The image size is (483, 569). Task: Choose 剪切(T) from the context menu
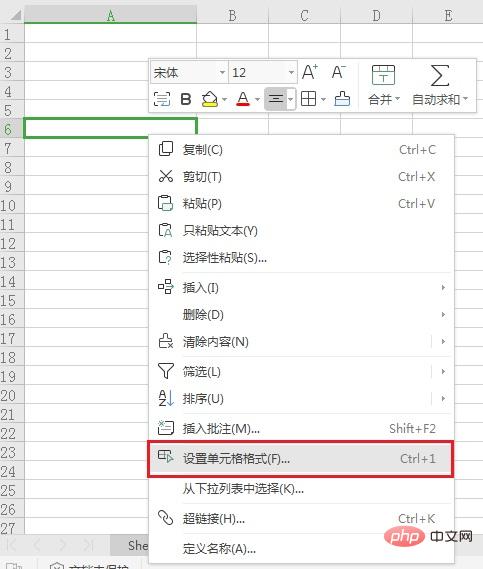click(301, 176)
